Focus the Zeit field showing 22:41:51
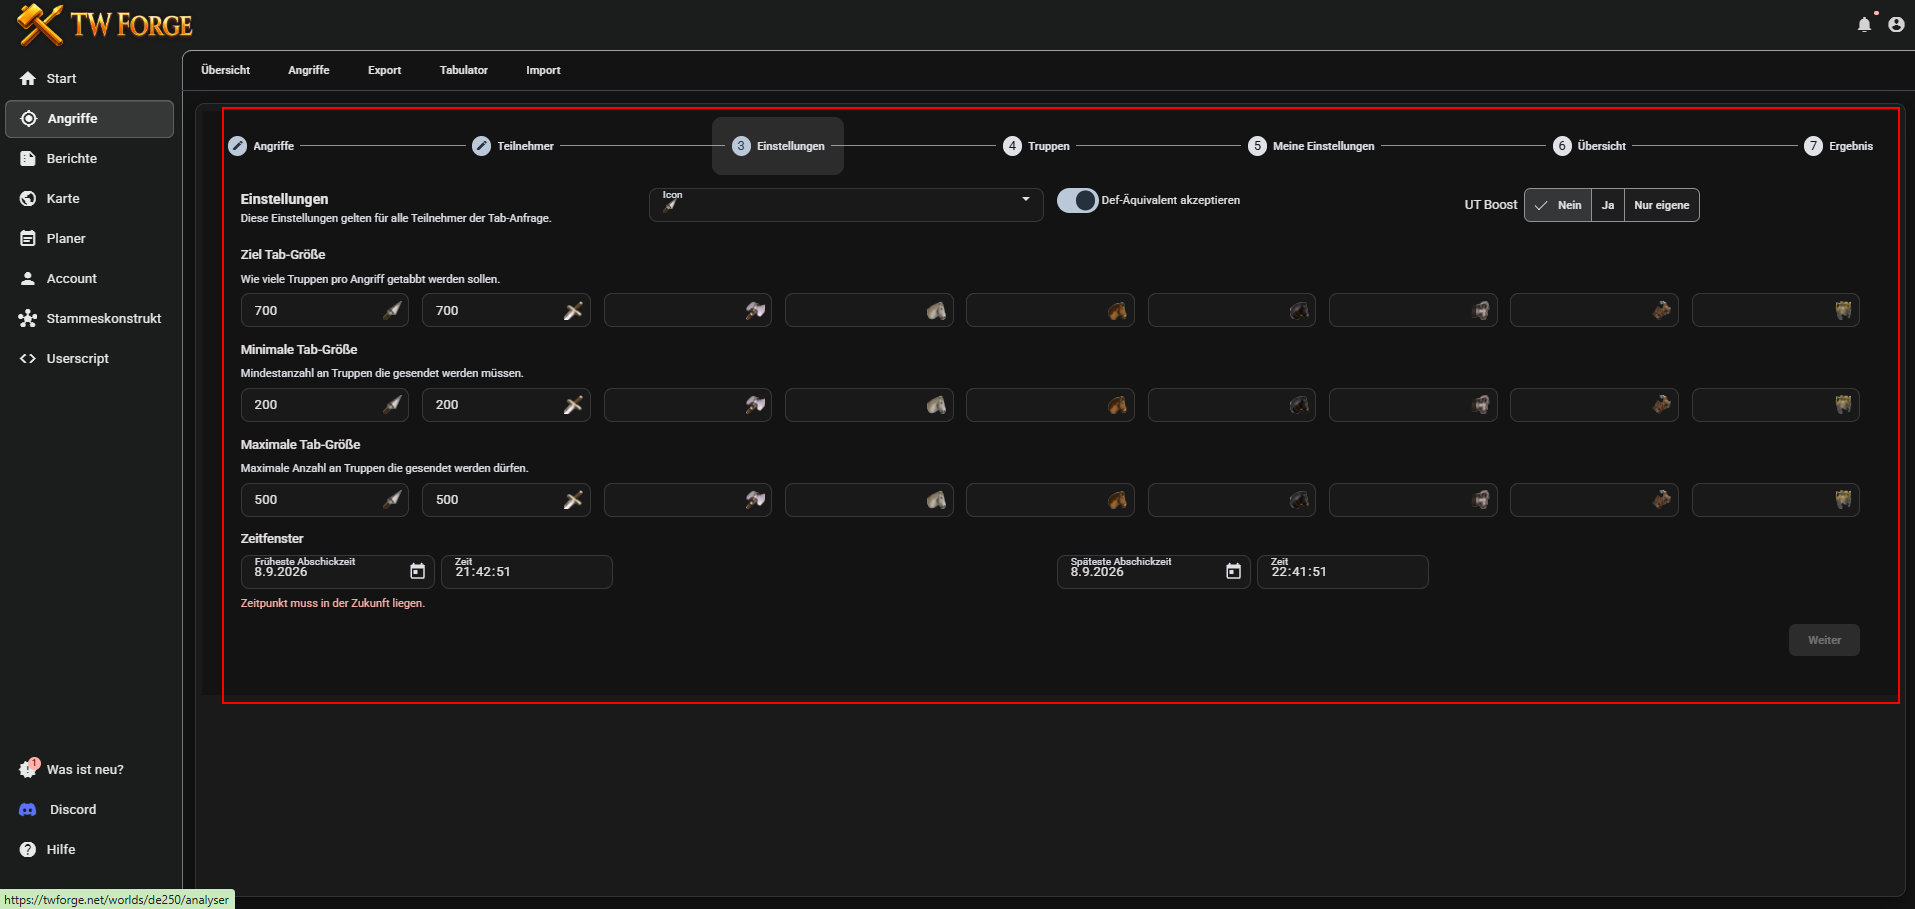 1343,572
